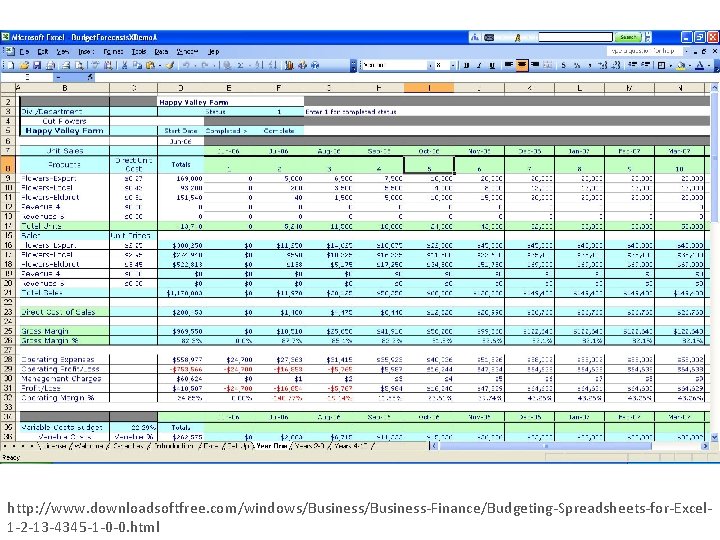Select the 'Cut Flowers' cell
This screenshot has width=720, height=540.
(x=64, y=121)
